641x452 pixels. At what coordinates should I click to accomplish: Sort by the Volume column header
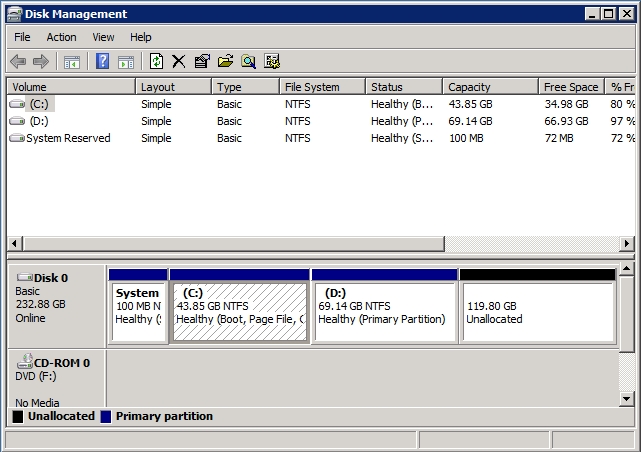click(x=71, y=87)
